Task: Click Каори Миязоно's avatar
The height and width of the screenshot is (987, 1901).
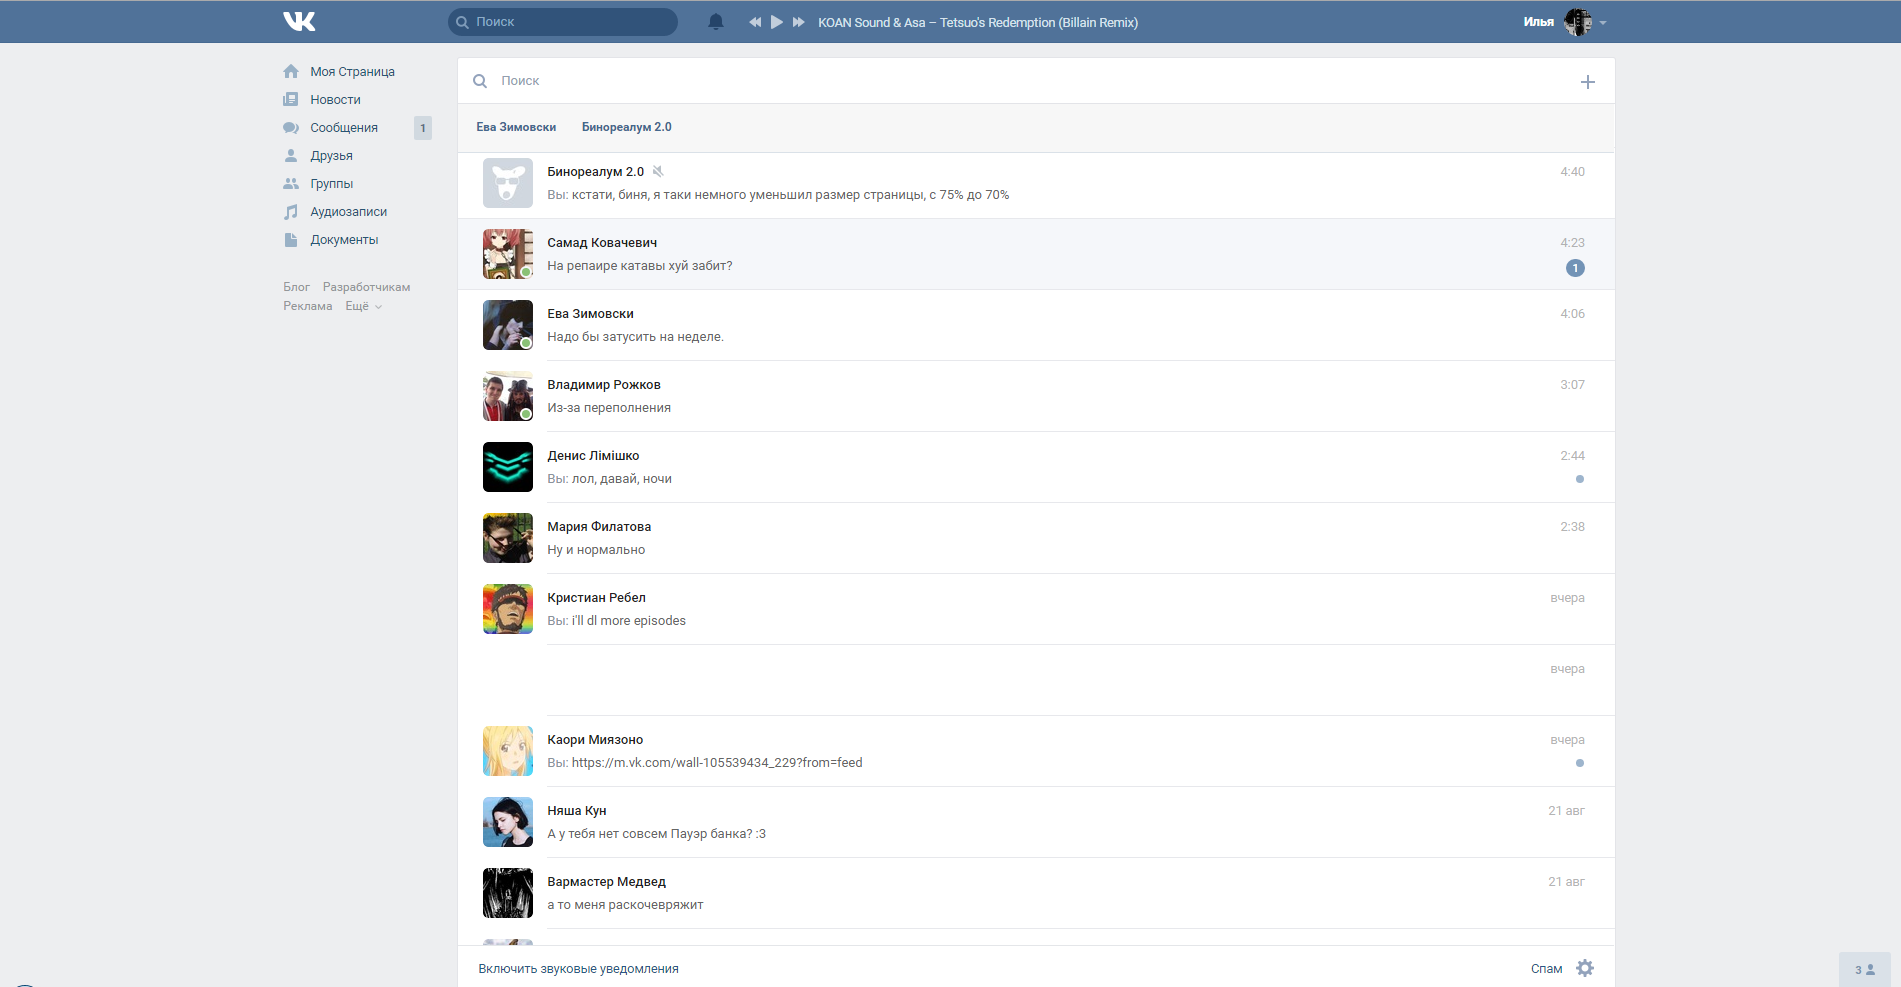Action: click(508, 751)
